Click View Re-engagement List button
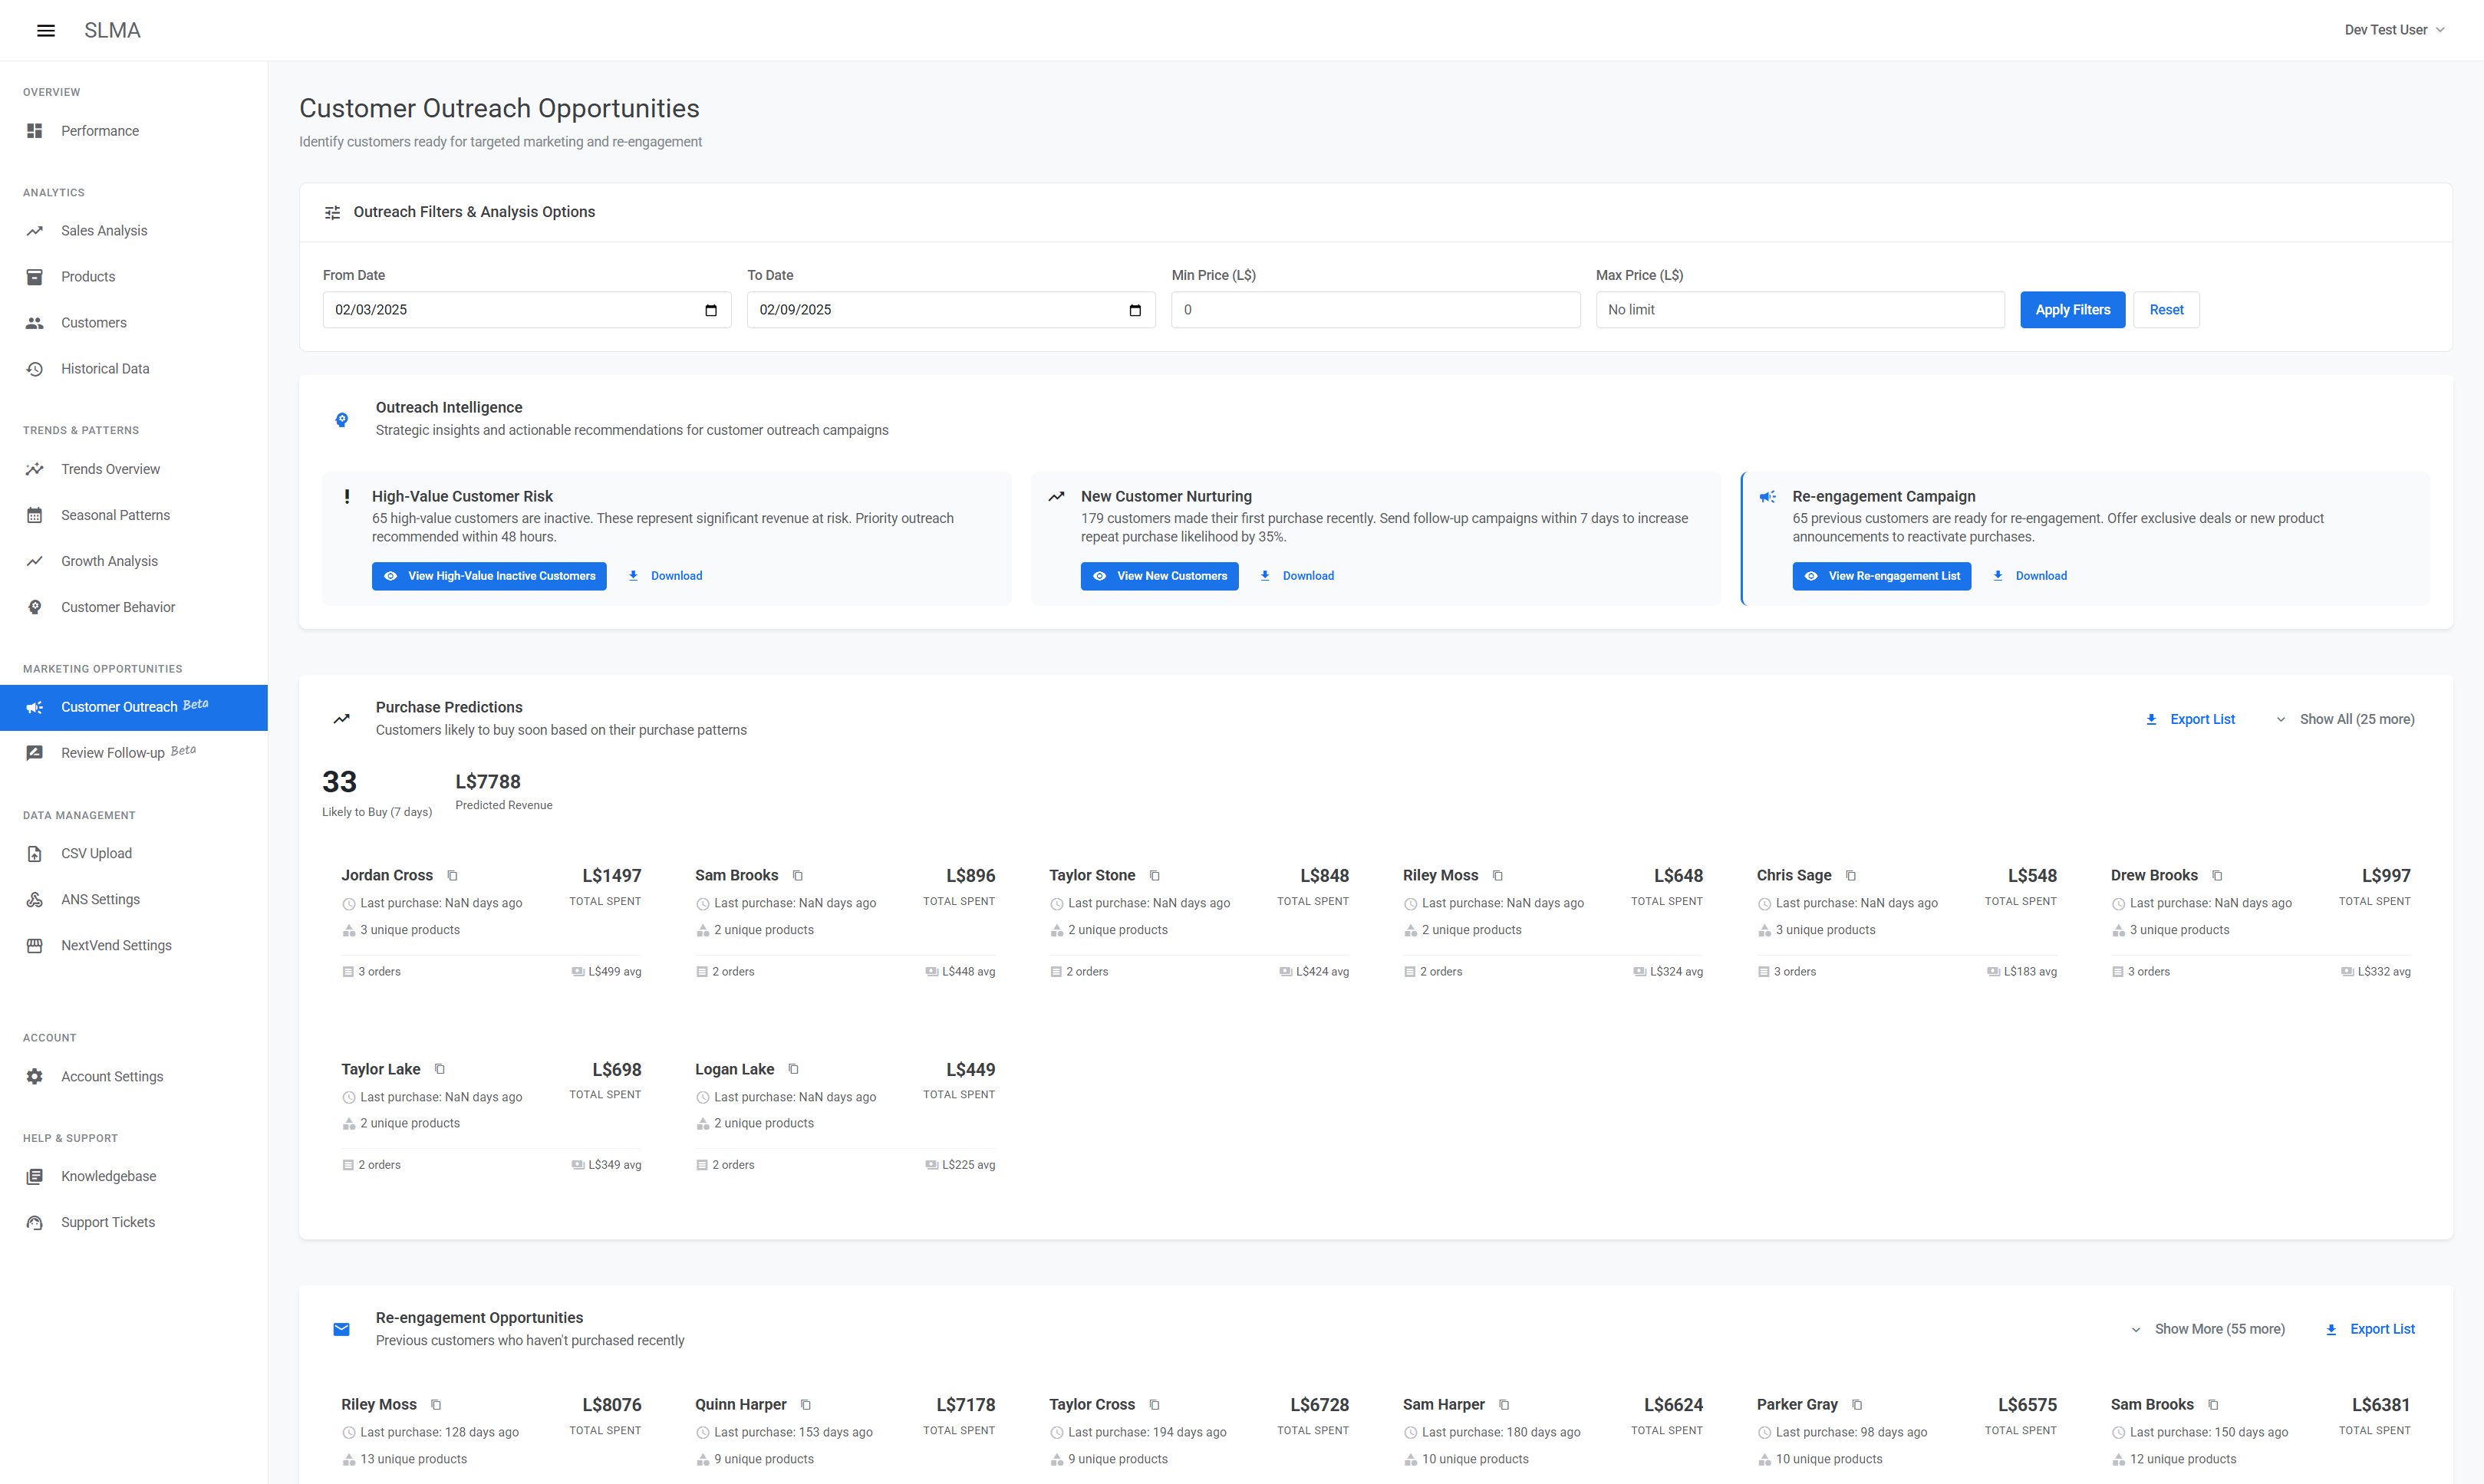Image resolution: width=2484 pixels, height=1484 pixels. 1881,576
